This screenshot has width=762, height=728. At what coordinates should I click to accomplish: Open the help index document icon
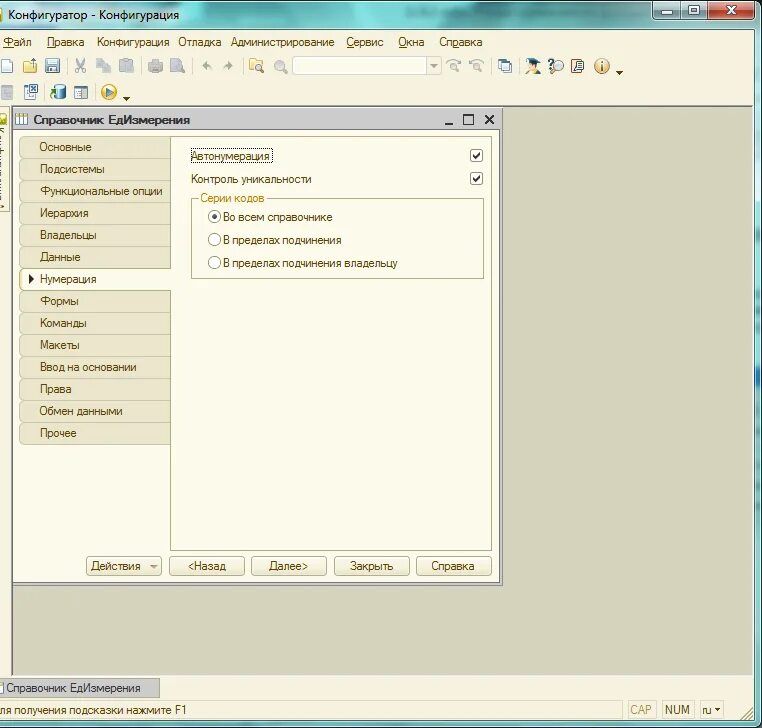click(x=578, y=66)
